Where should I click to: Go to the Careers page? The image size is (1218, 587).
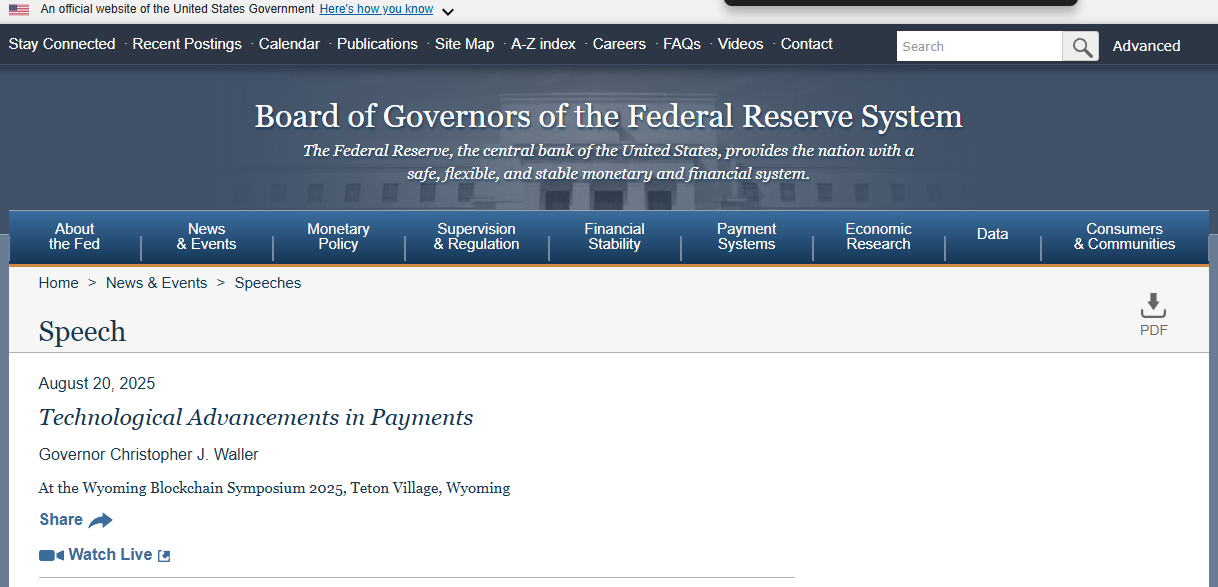tap(619, 44)
